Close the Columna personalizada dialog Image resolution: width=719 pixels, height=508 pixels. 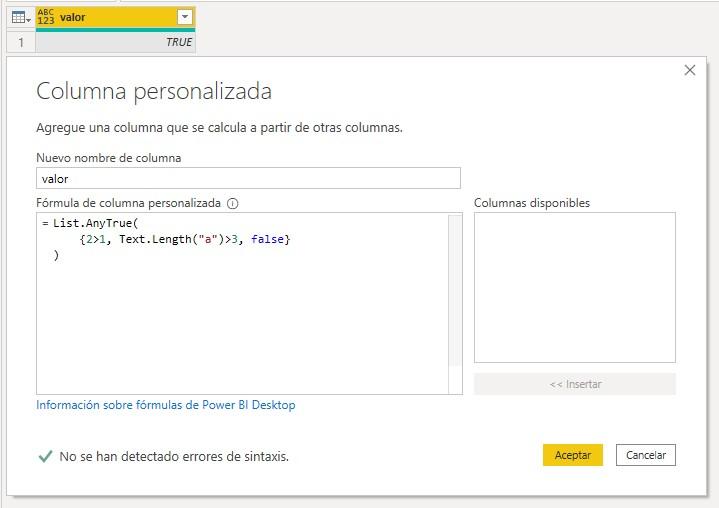click(x=689, y=70)
